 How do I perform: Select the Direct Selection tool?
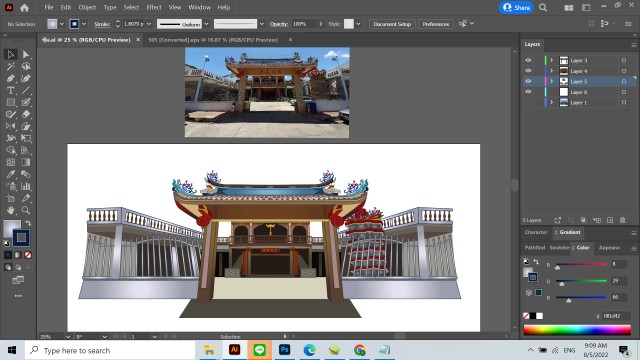coord(26,54)
